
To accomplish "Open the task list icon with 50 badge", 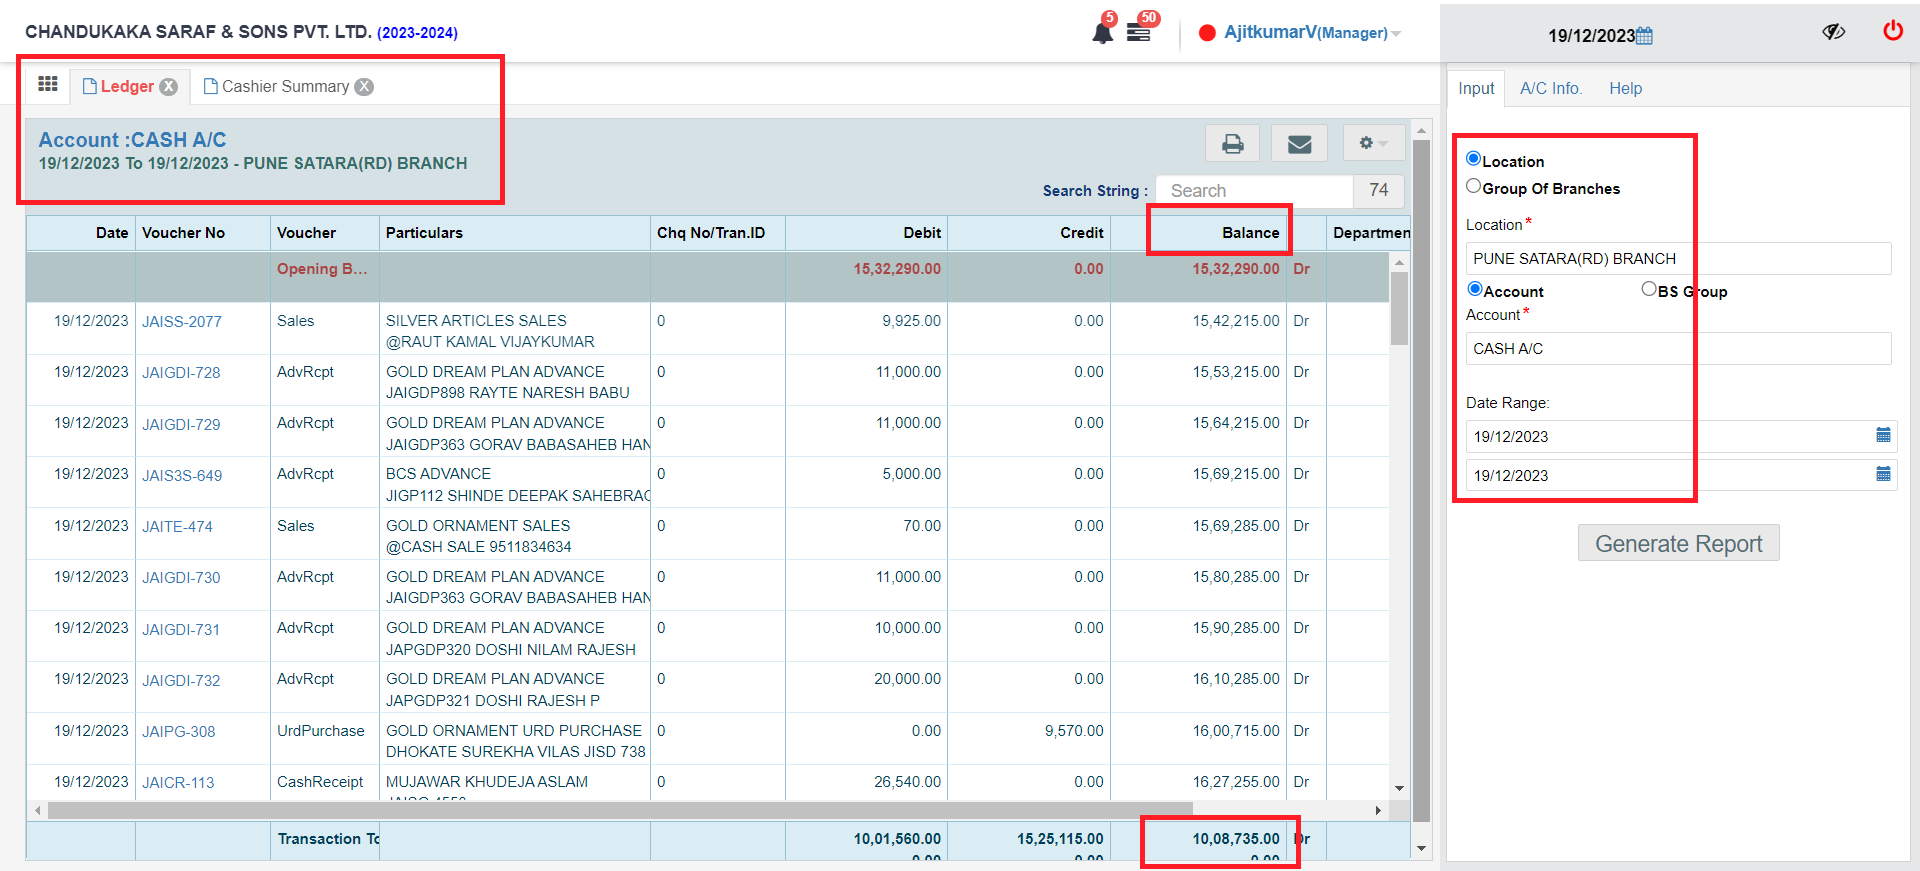I will tap(1139, 32).
